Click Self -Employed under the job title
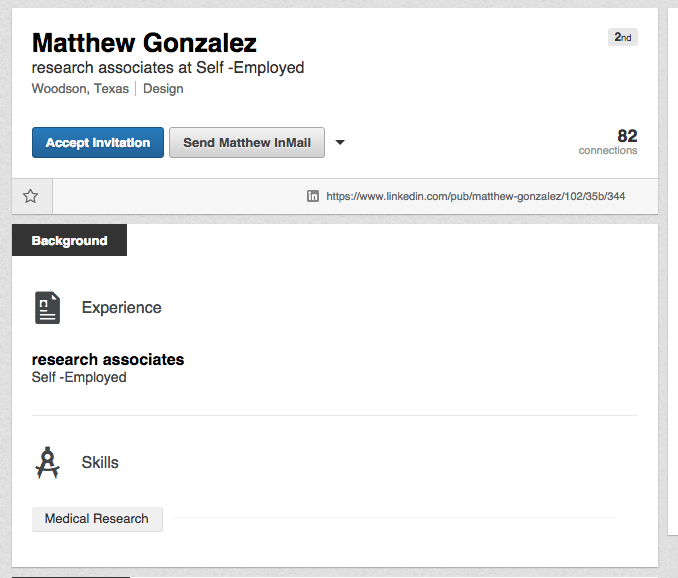Image resolution: width=678 pixels, height=578 pixels. pyautogui.click(x=79, y=377)
